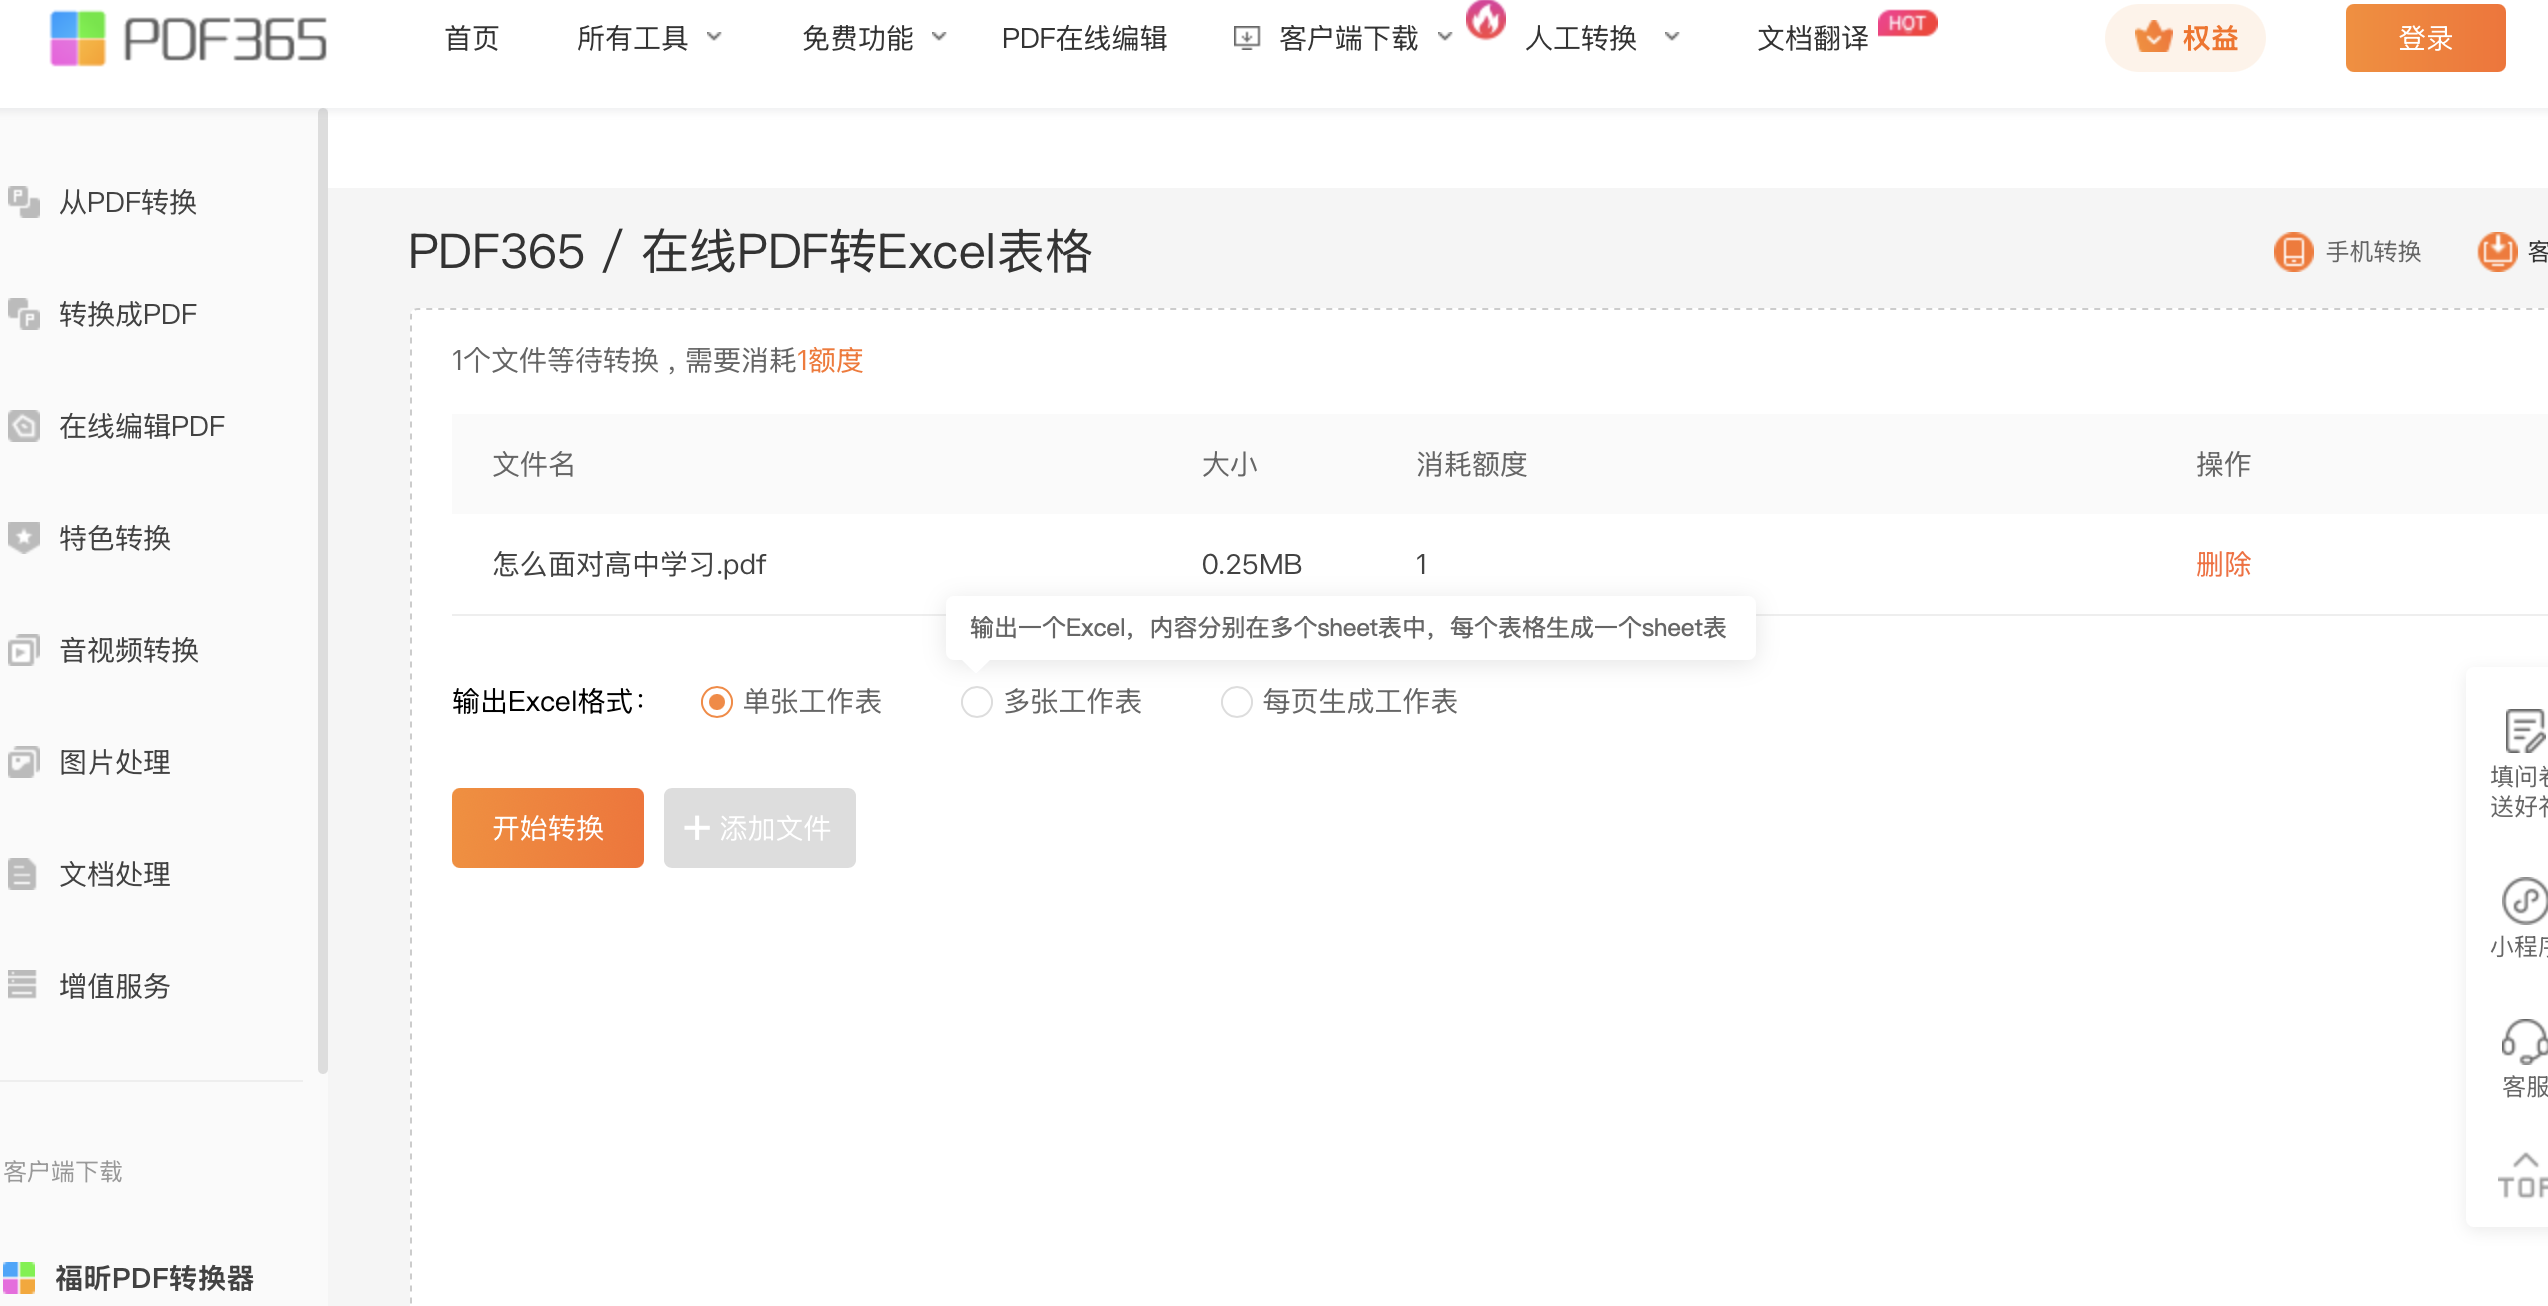Open PDF在线编辑 in the top navigation

click(1084, 38)
